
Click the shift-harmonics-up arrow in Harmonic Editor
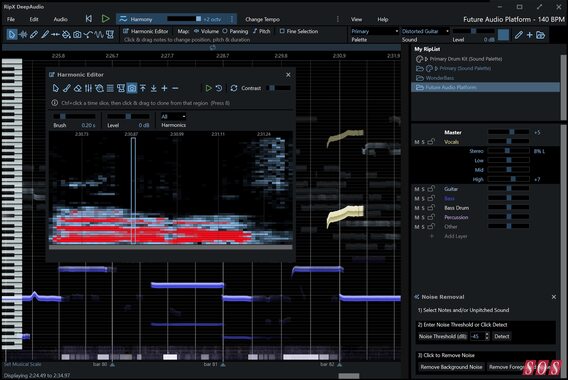point(143,88)
